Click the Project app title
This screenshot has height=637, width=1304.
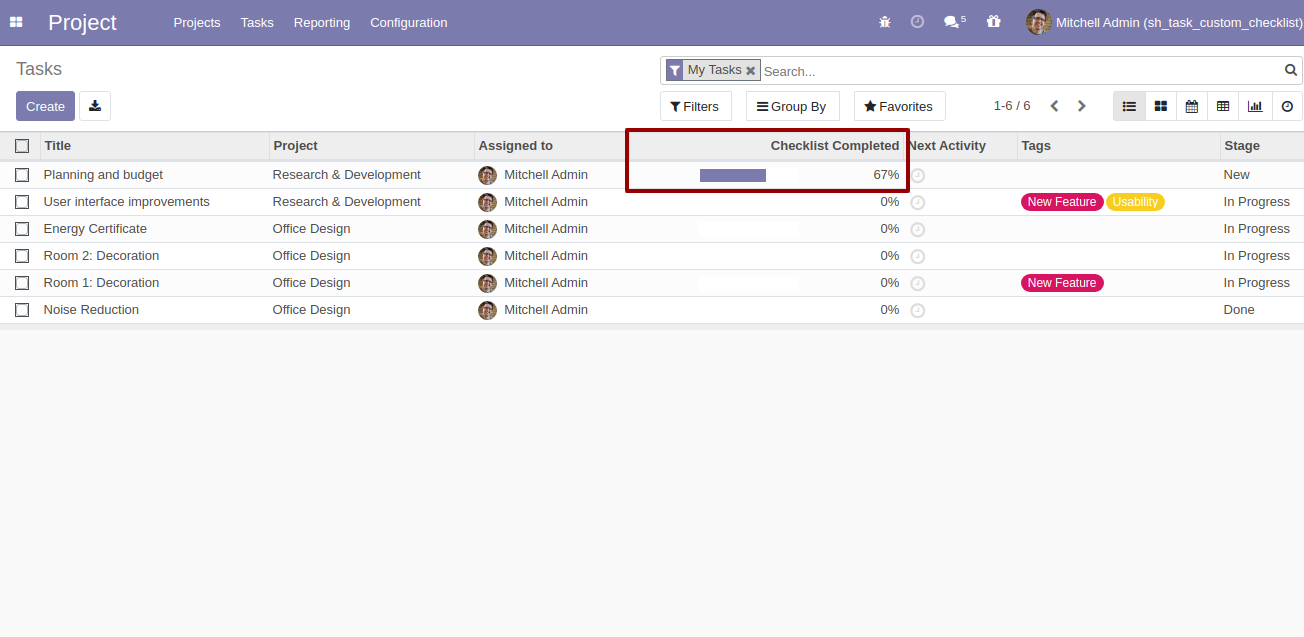point(82,22)
